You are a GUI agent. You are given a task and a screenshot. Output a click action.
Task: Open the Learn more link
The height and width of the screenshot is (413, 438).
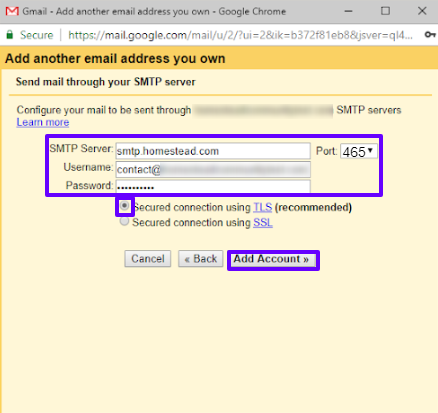[43, 122]
